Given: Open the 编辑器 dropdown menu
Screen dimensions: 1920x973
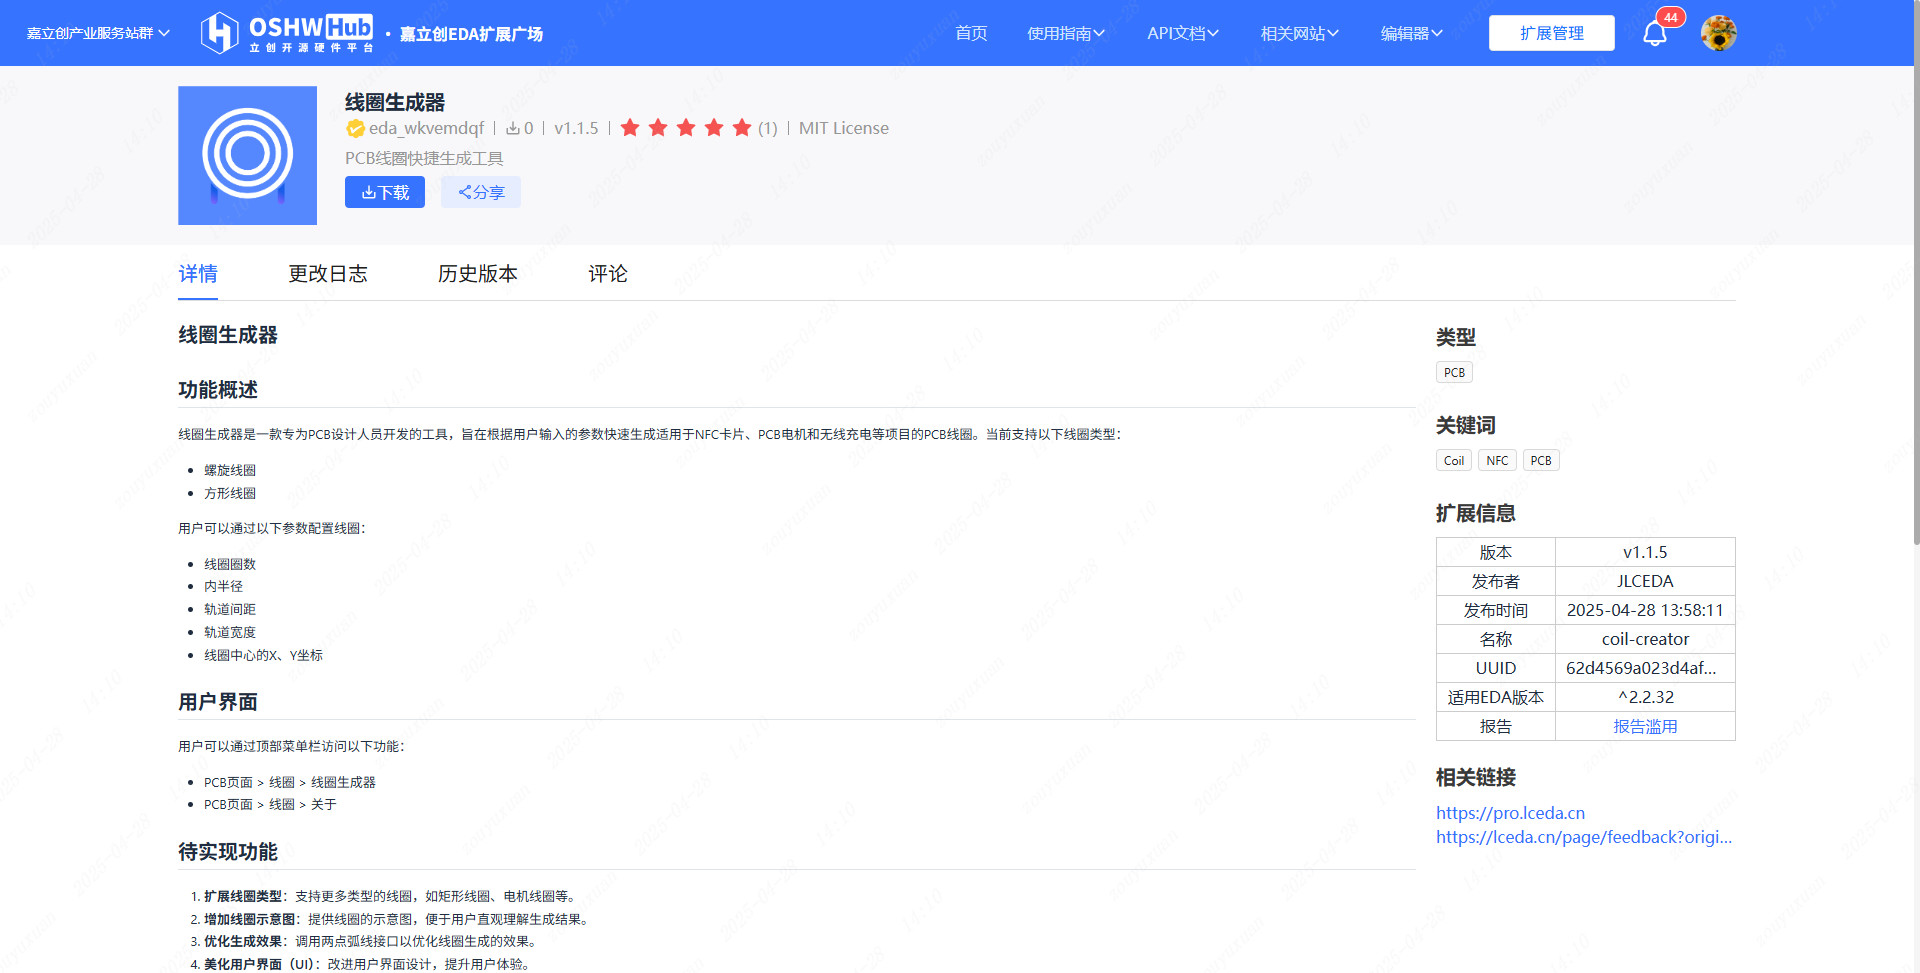Looking at the screenshot, I should (x=1410, y=33).
